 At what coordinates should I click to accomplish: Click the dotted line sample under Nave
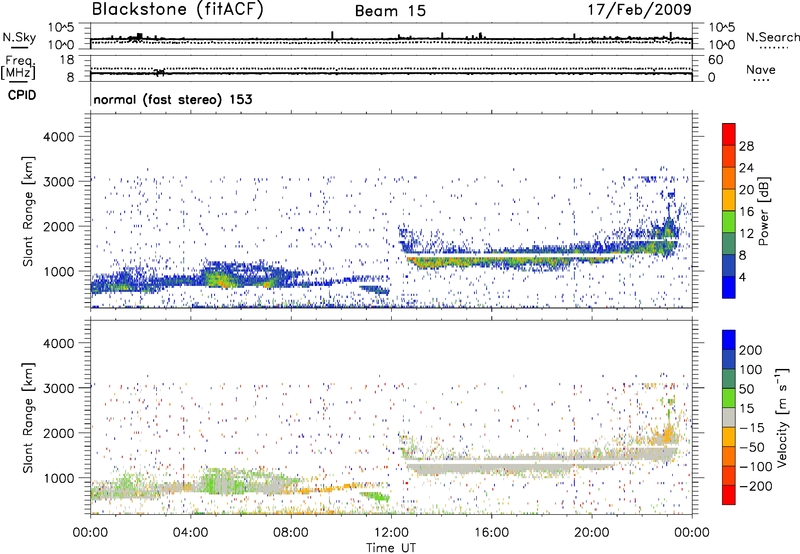pyautogui.click(x=762, y=81)
